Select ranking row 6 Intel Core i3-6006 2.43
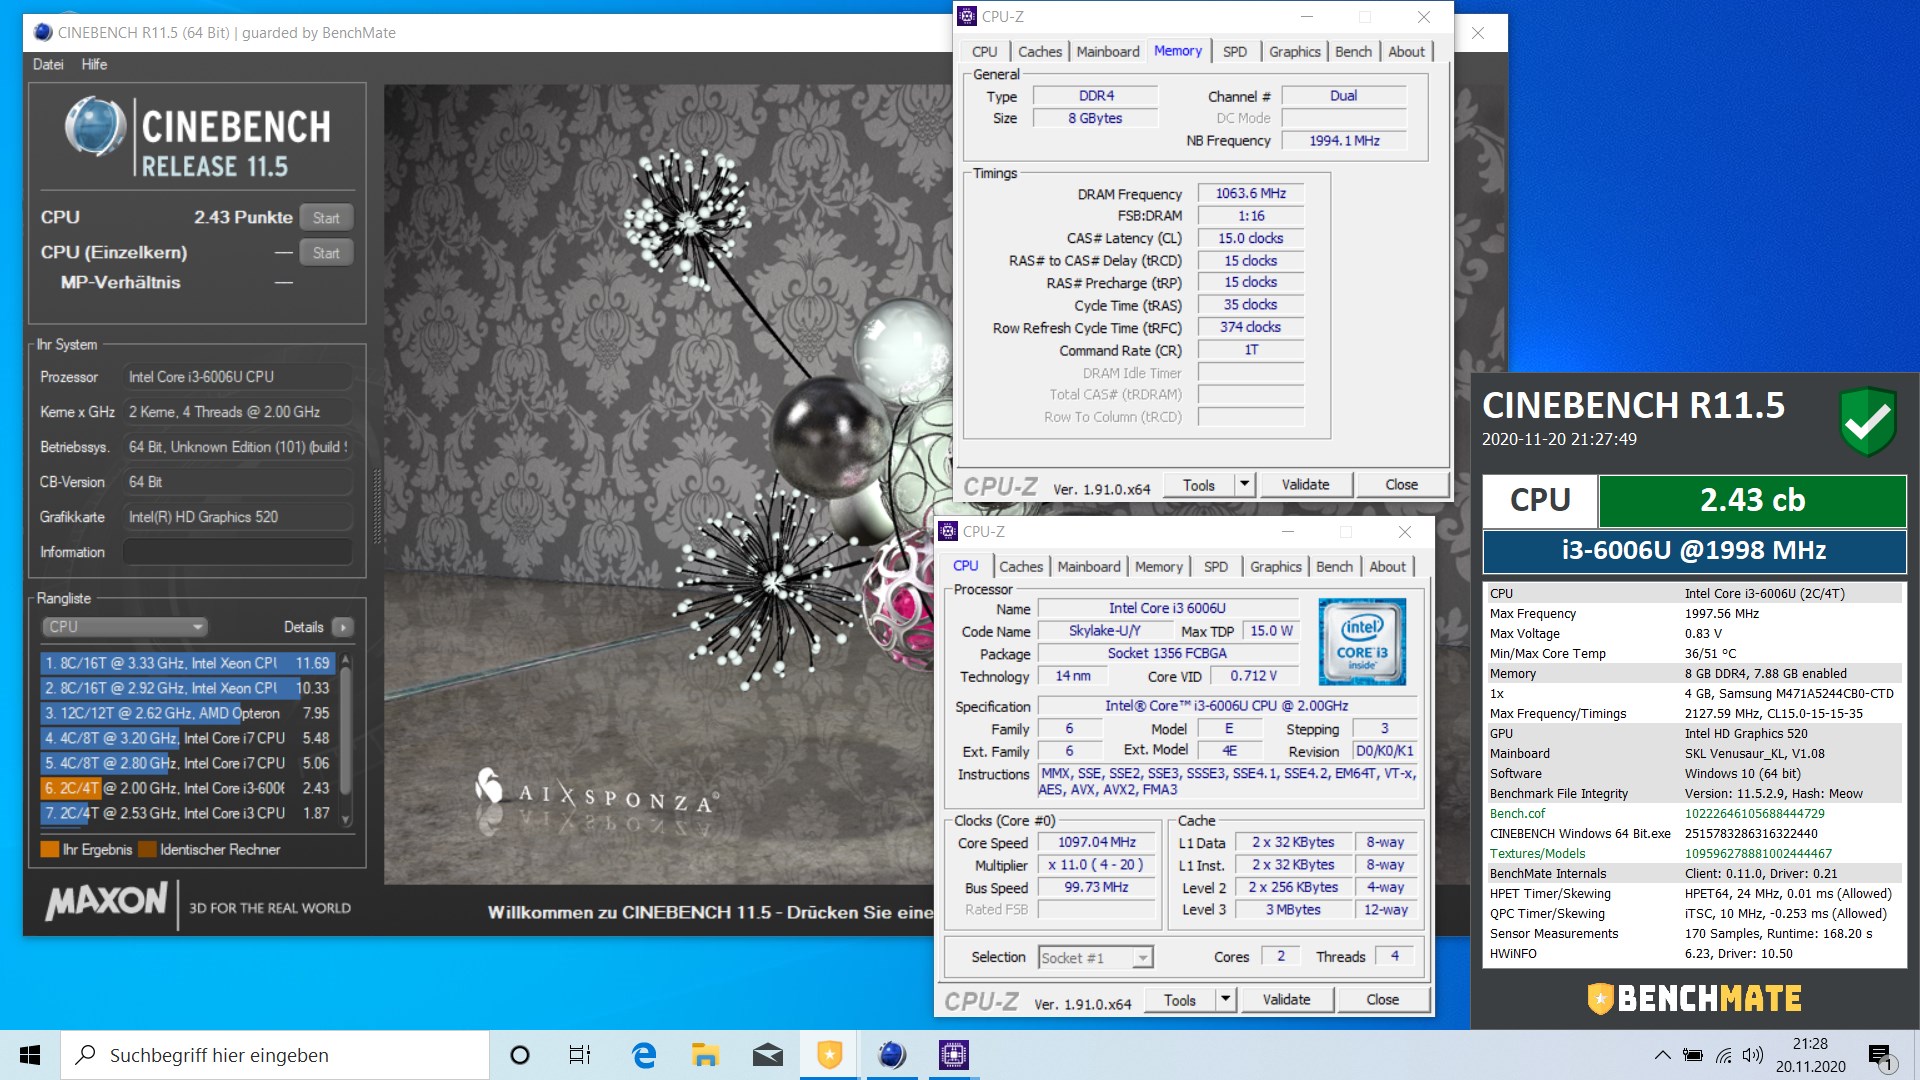Screen dimensions: 1920x1080 point(187,788)
